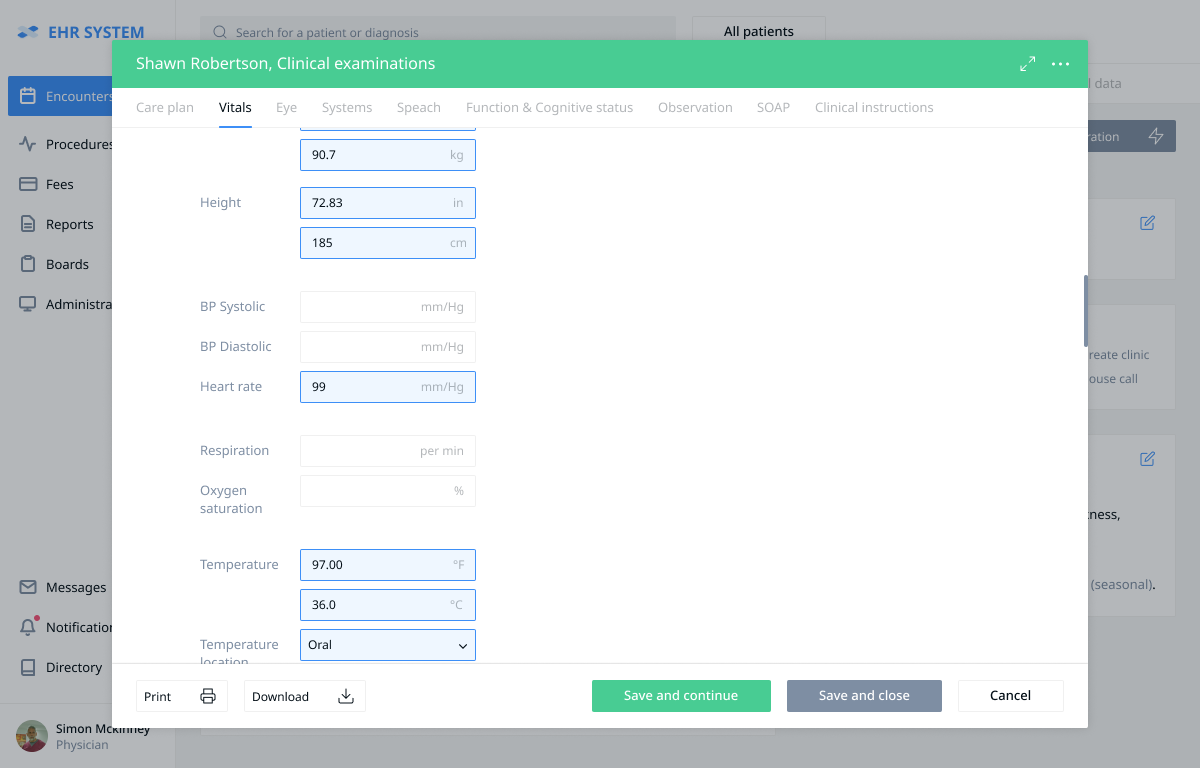Click the search magnifier icon
The height and width of the screenshot is (768, 1200).
pos(220,32)
